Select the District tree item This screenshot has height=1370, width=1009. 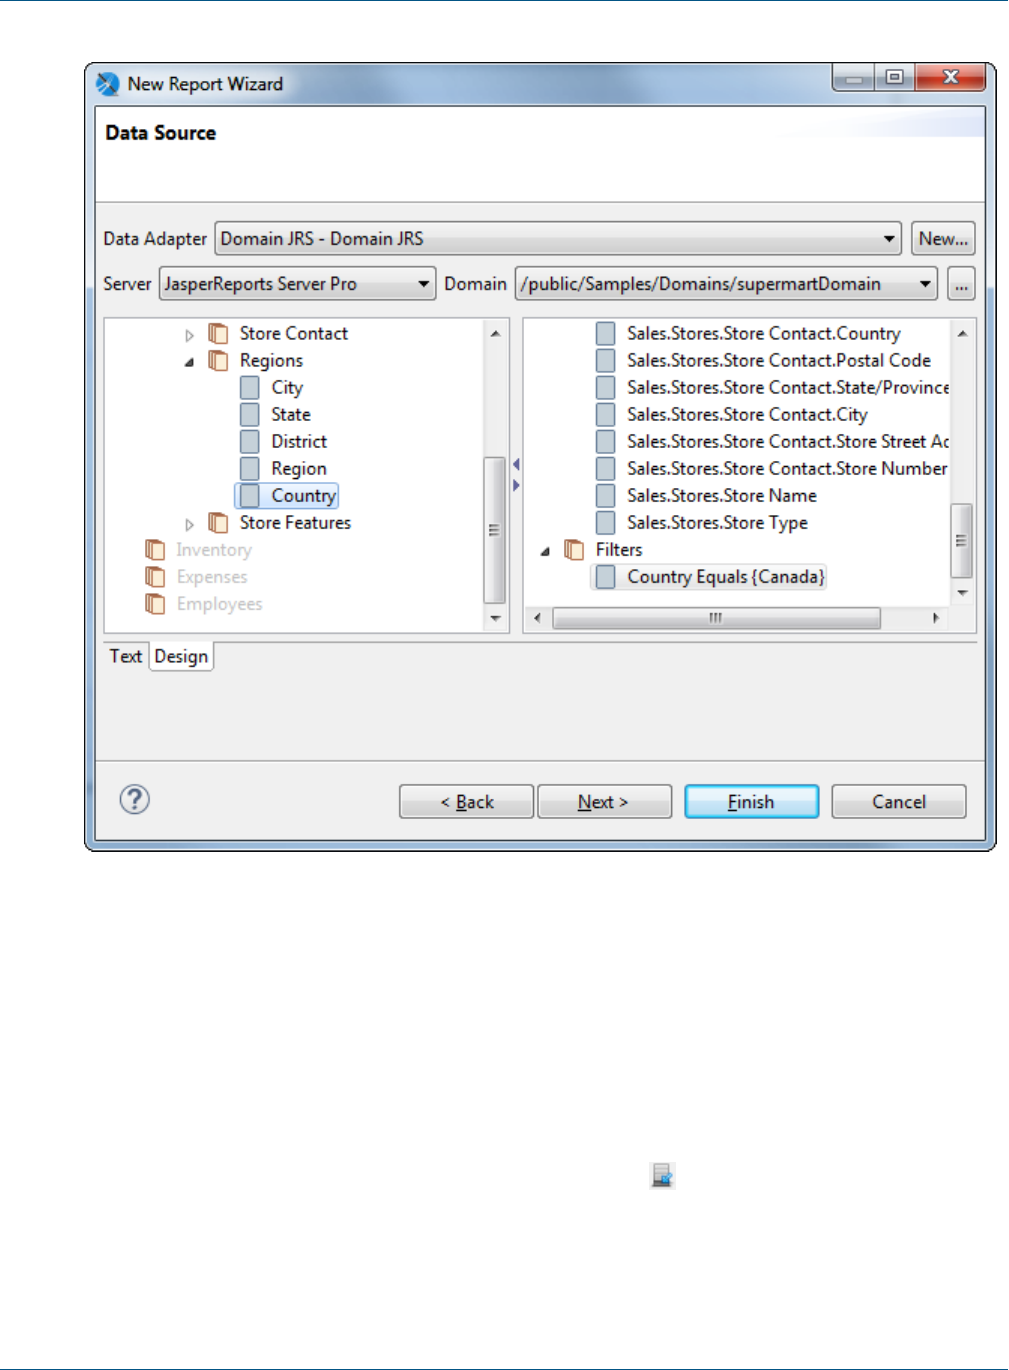[x=299, y=441]
